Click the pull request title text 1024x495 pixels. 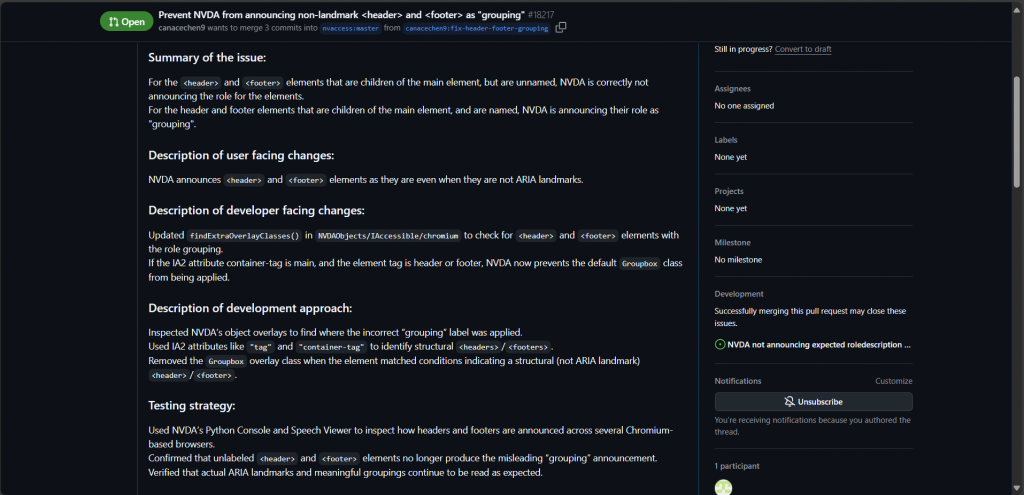click(342, 14)
